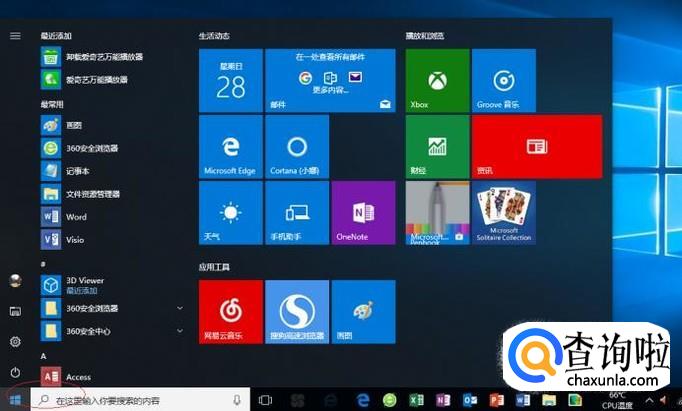Click the CPU温度 readout on taskbar
The height and width of the screenshot is (411, 682).
[x=617, y=401]
